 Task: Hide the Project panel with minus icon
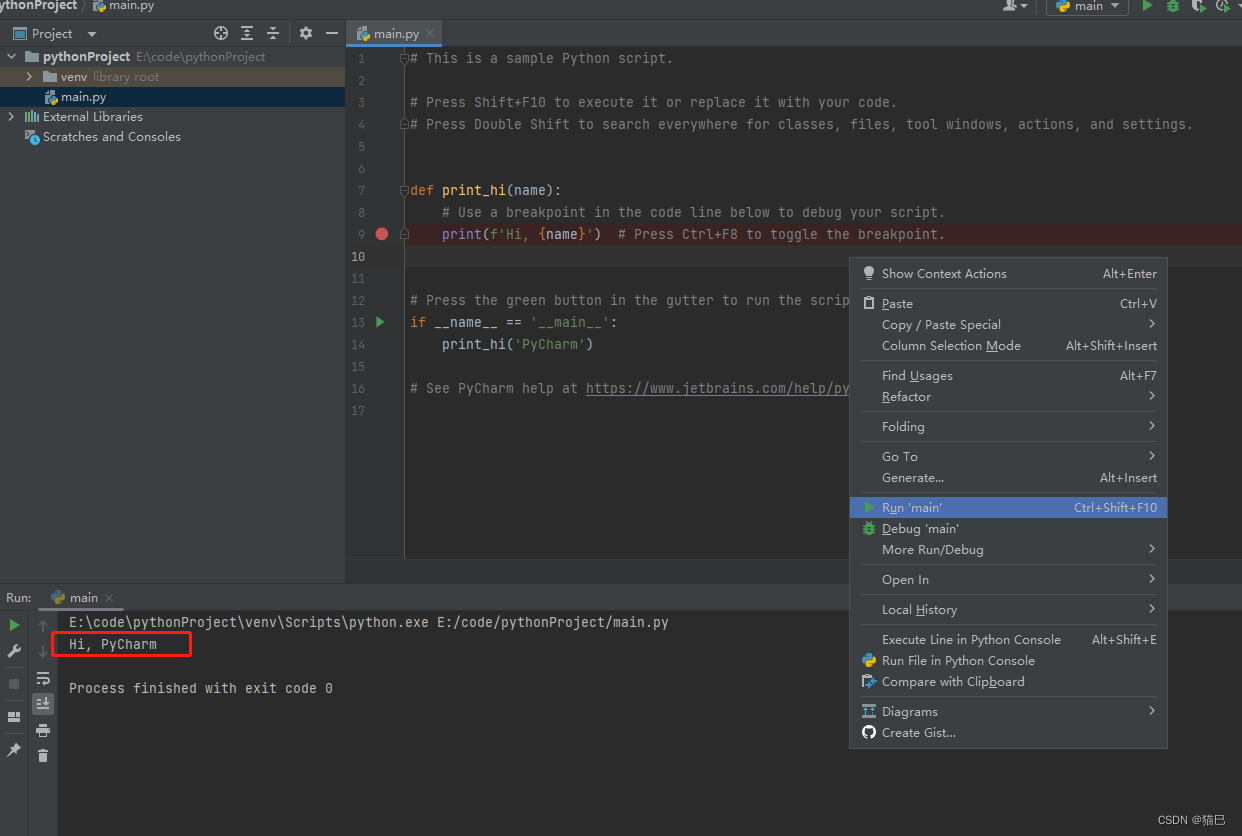[x=332, y=33]
